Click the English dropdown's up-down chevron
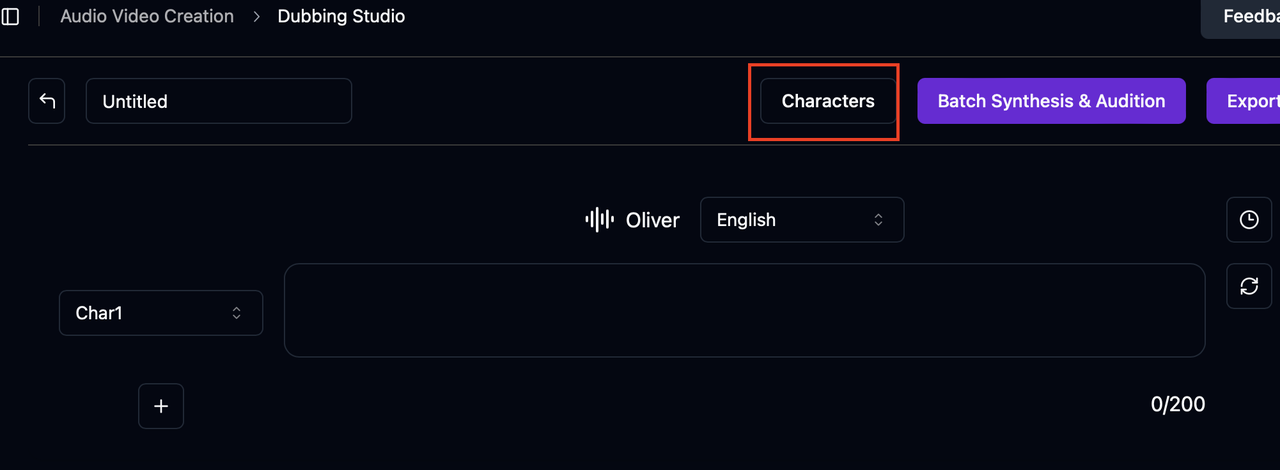This screenshot has width=1280, height=470. click(878, 220)
